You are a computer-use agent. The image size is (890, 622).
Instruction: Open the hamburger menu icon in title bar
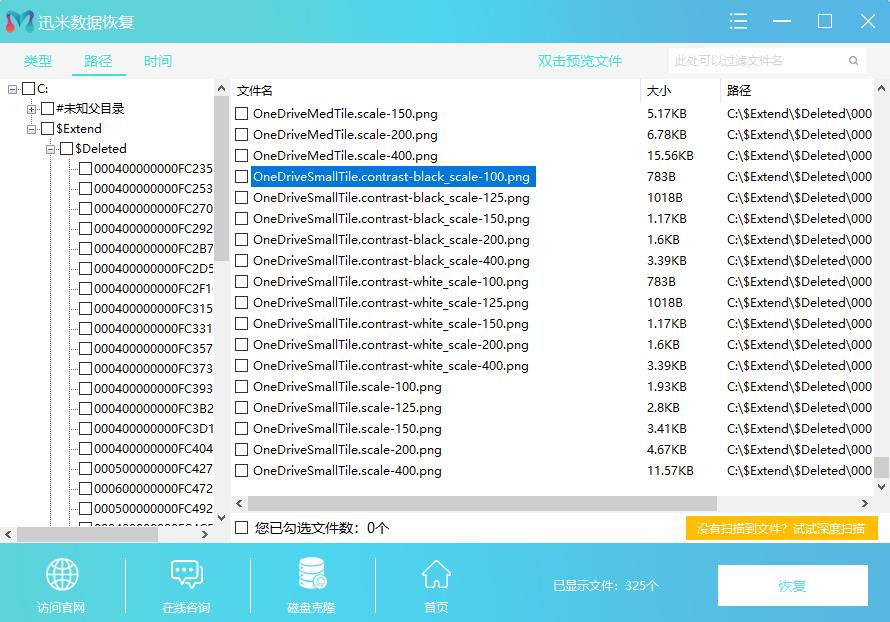[738, 21]
